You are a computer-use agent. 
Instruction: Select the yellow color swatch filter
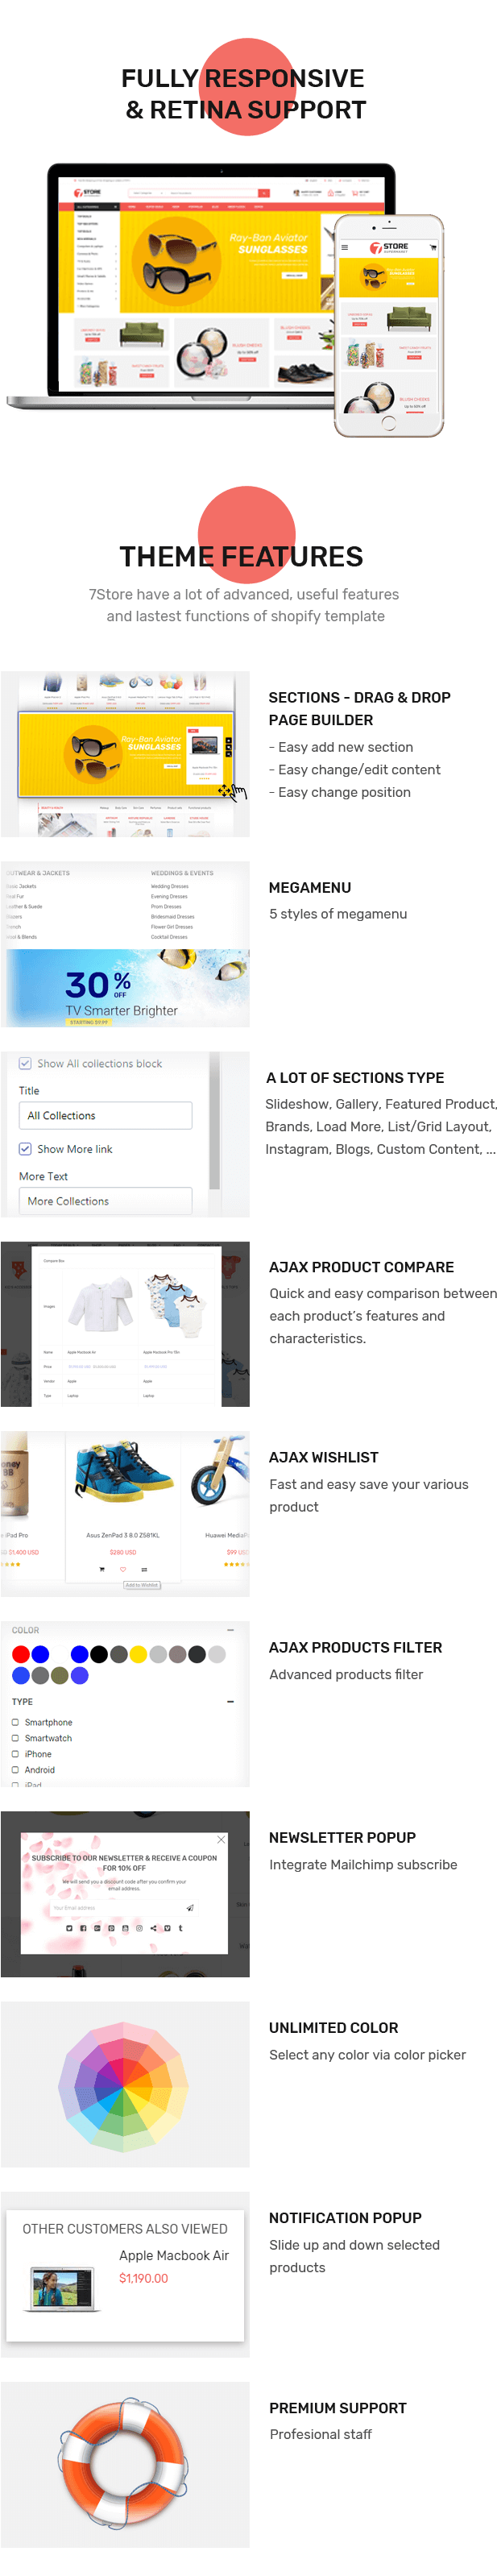pos(138,1654)
